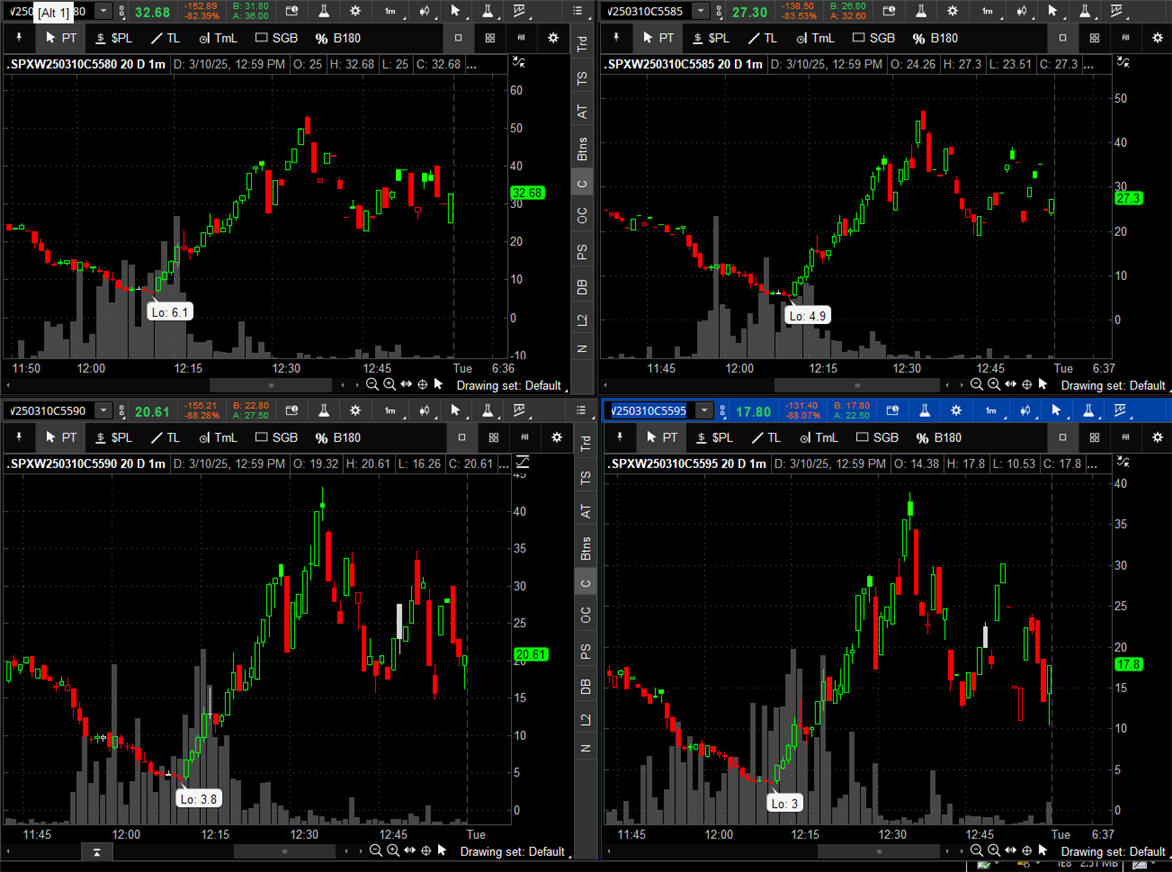
Task: Toggle SGB rectangle tool in C5580 panel
Action: click(x=277, y=38)
